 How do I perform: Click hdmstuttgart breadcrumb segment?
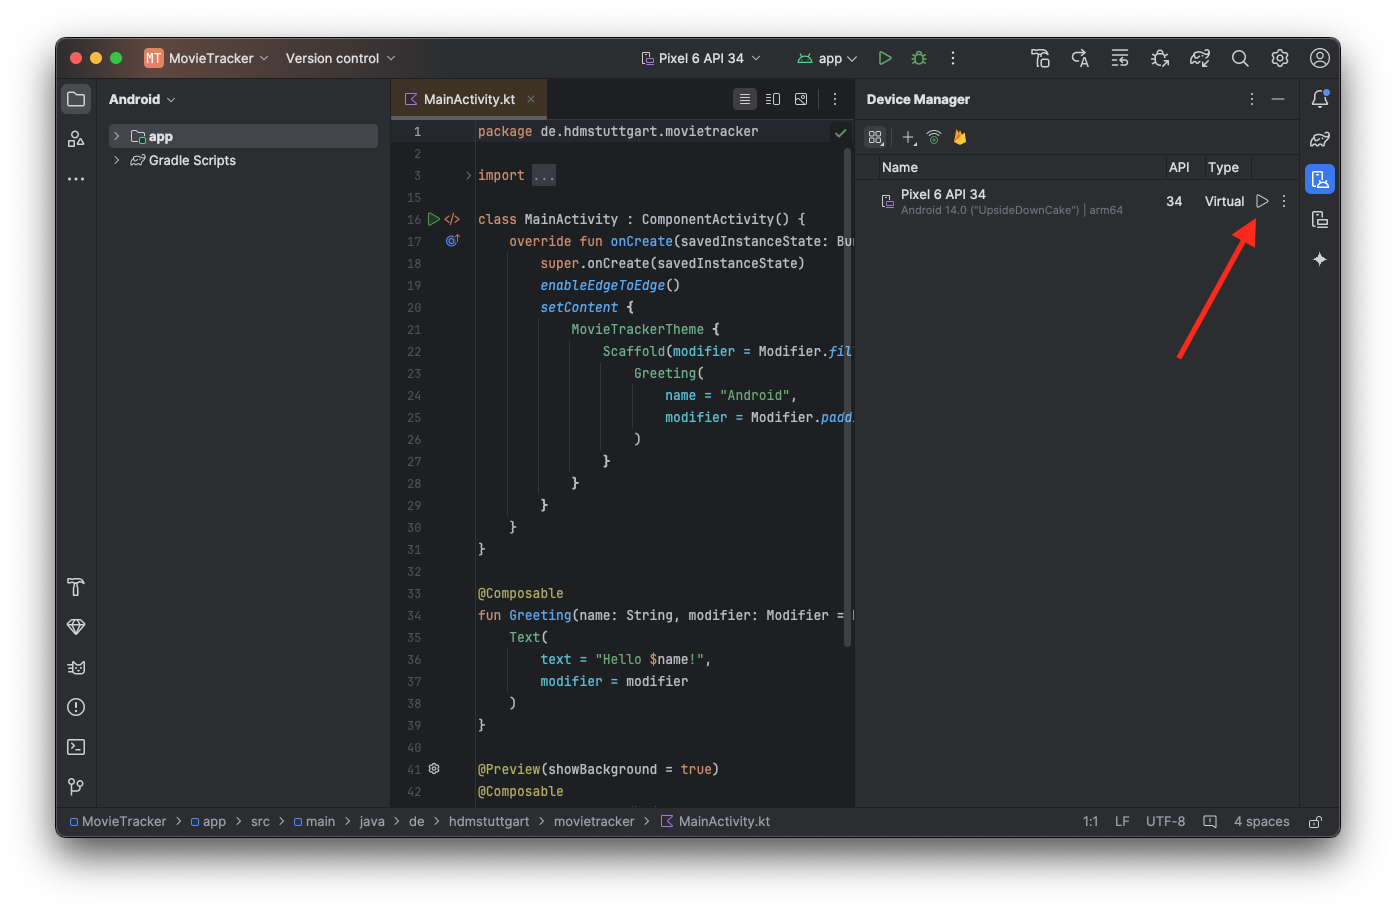click(x=489, y=821)
